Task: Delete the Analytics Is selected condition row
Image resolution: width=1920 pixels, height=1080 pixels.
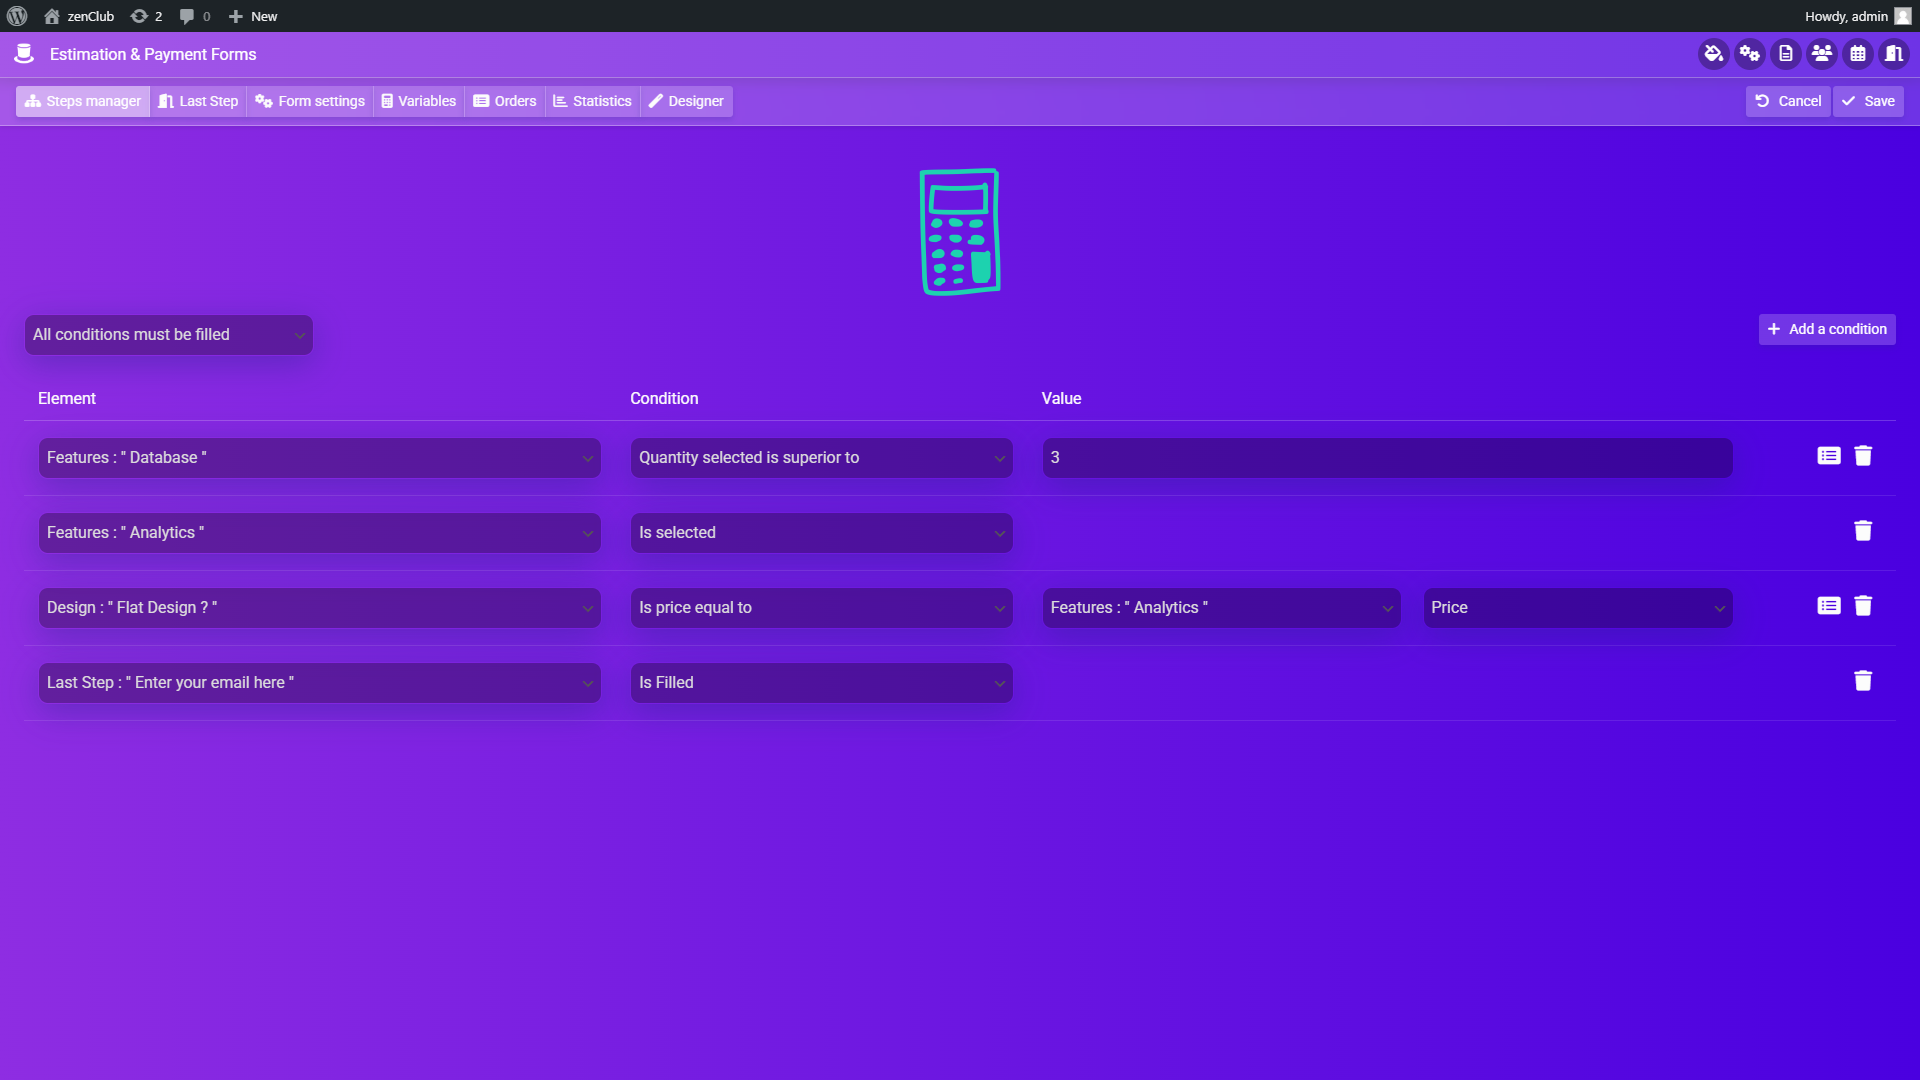Action: 1863,531
